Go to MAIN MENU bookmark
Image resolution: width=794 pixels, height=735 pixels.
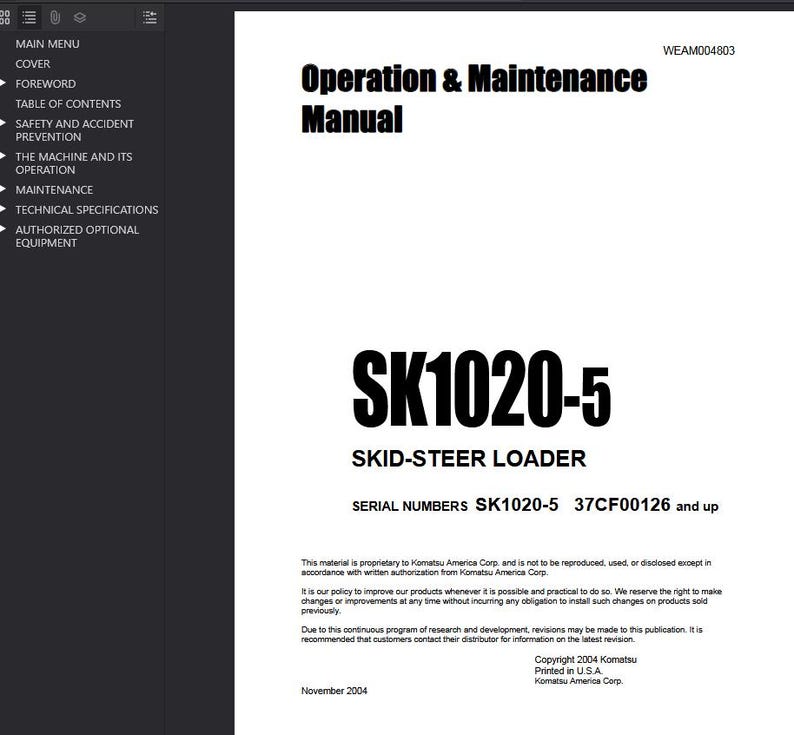pyautogui.click(x=47, y=44)
